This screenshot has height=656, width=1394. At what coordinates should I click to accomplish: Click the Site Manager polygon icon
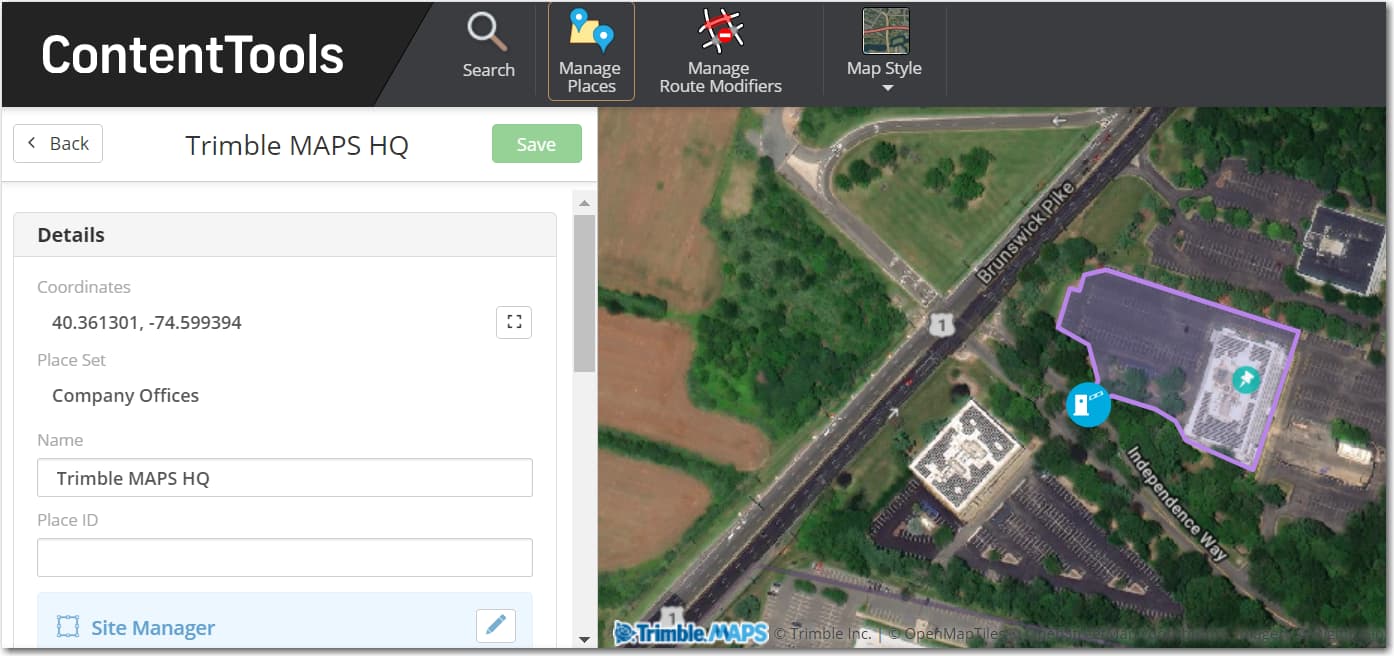[x=67, y=628]
